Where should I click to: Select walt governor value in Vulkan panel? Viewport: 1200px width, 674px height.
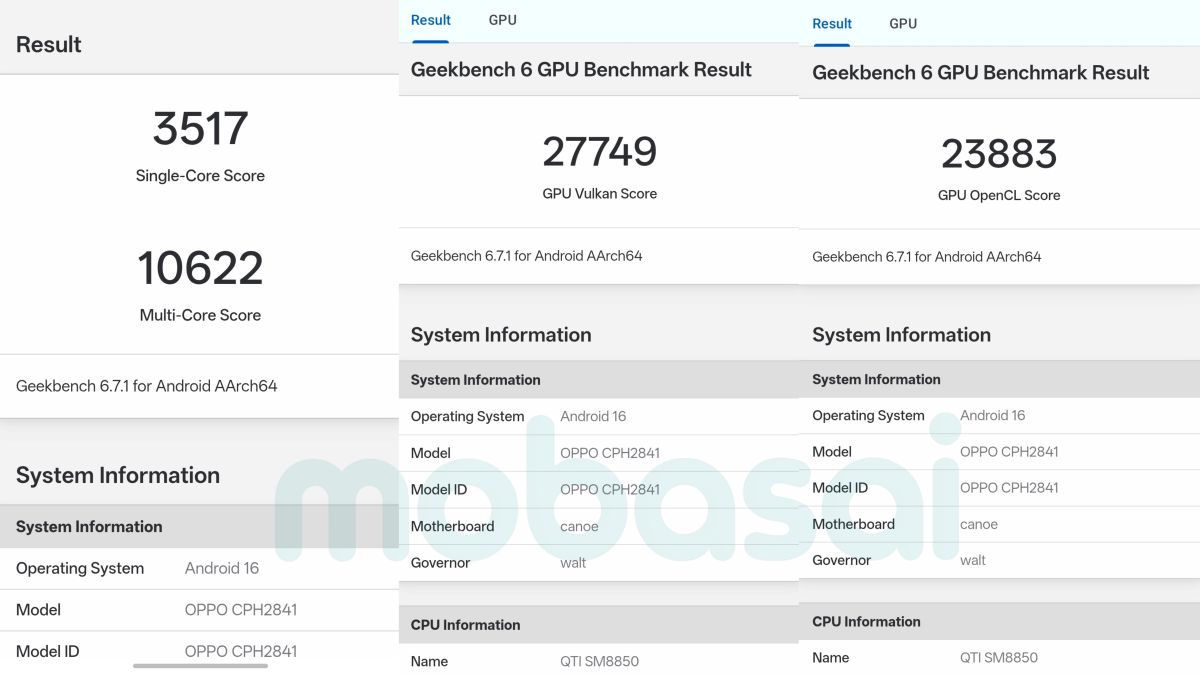click(x=573, y=563)
